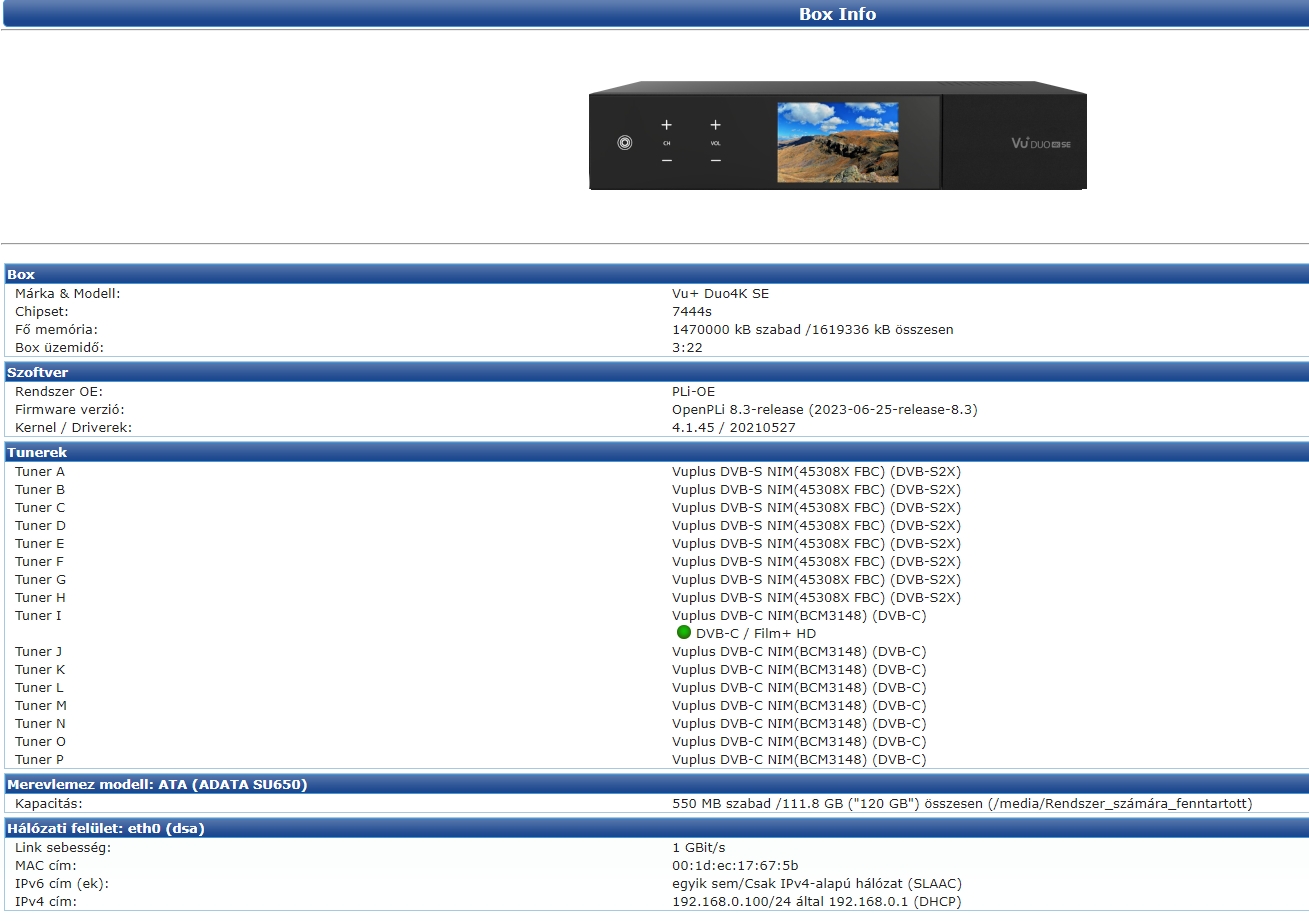Image resolution: width=1309 pixels, height=921 pixels.
Task: Select the 1470000 kB szabad memory value
Action: pyautogui.click(x=812, y=330)
